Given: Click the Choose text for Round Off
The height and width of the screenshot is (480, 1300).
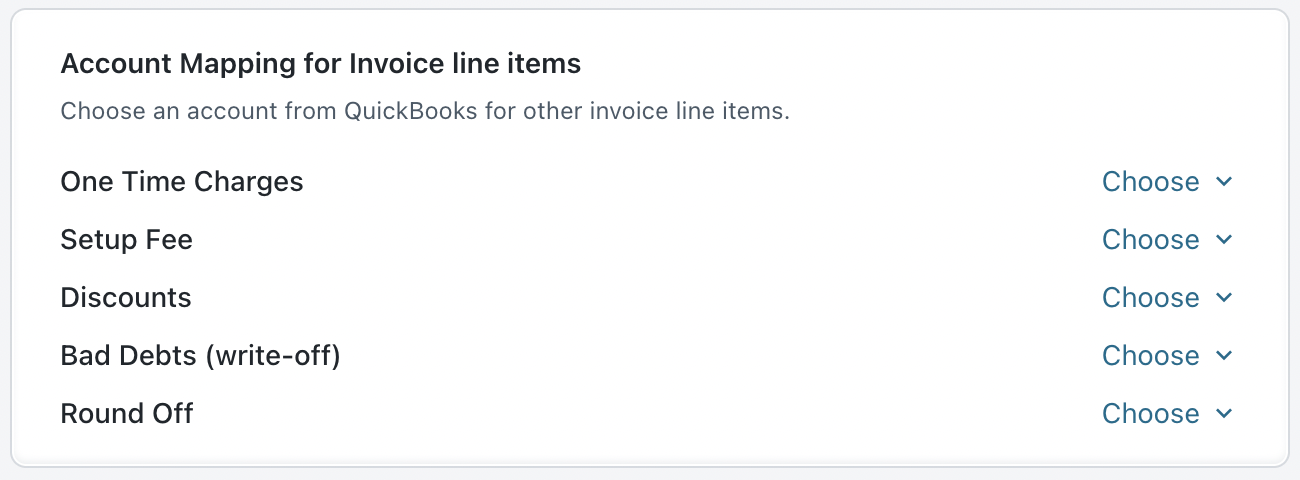Looking at the screenshot, I should (x=1150, y=414).
